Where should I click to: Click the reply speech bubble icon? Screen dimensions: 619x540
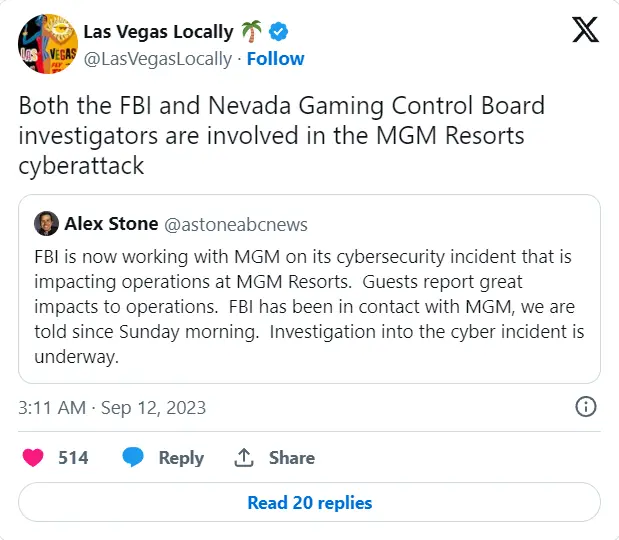click(x=134, y=457)
